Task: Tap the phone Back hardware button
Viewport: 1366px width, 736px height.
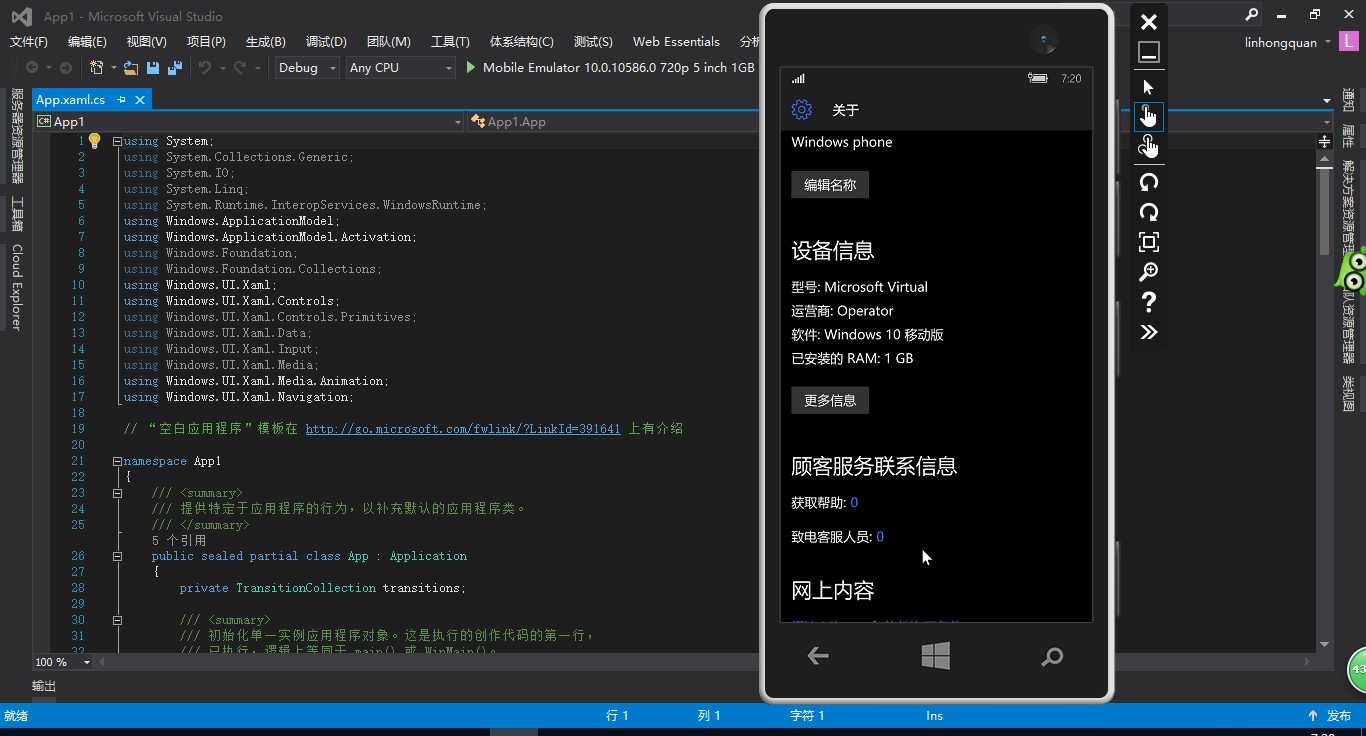Action: [x=818, y=656]
